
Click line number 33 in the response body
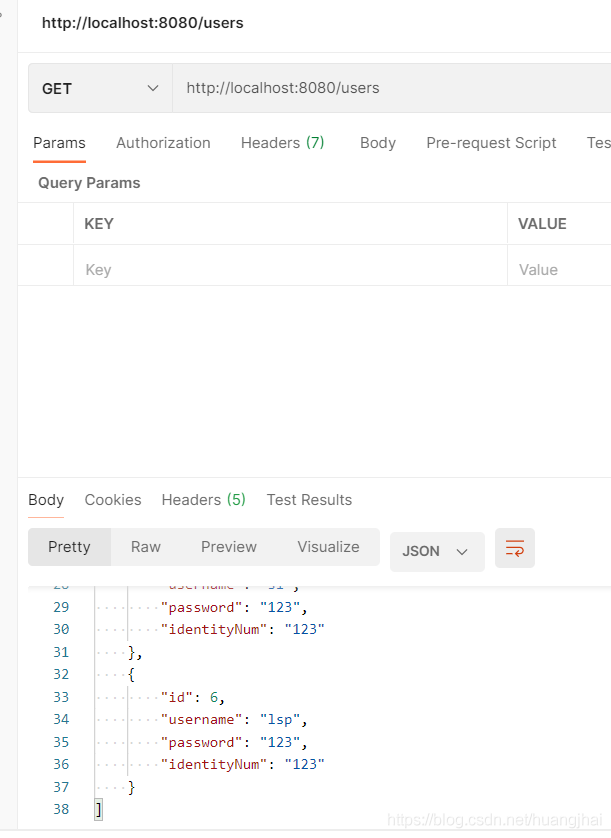(60, 696)
